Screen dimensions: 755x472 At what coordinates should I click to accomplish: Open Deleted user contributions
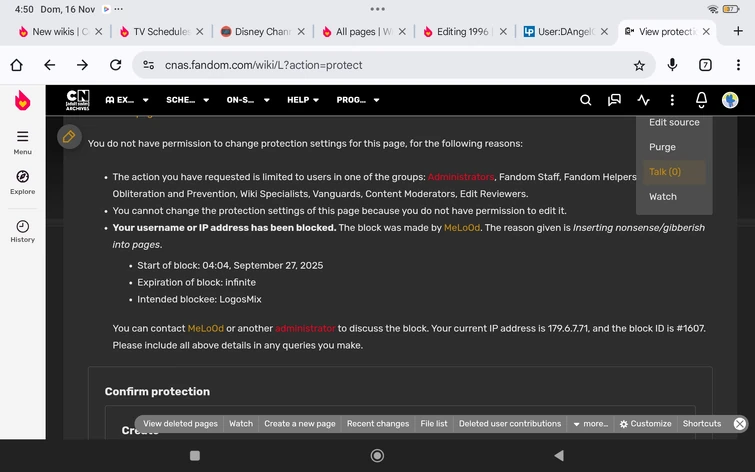click(x=510, y=424)
